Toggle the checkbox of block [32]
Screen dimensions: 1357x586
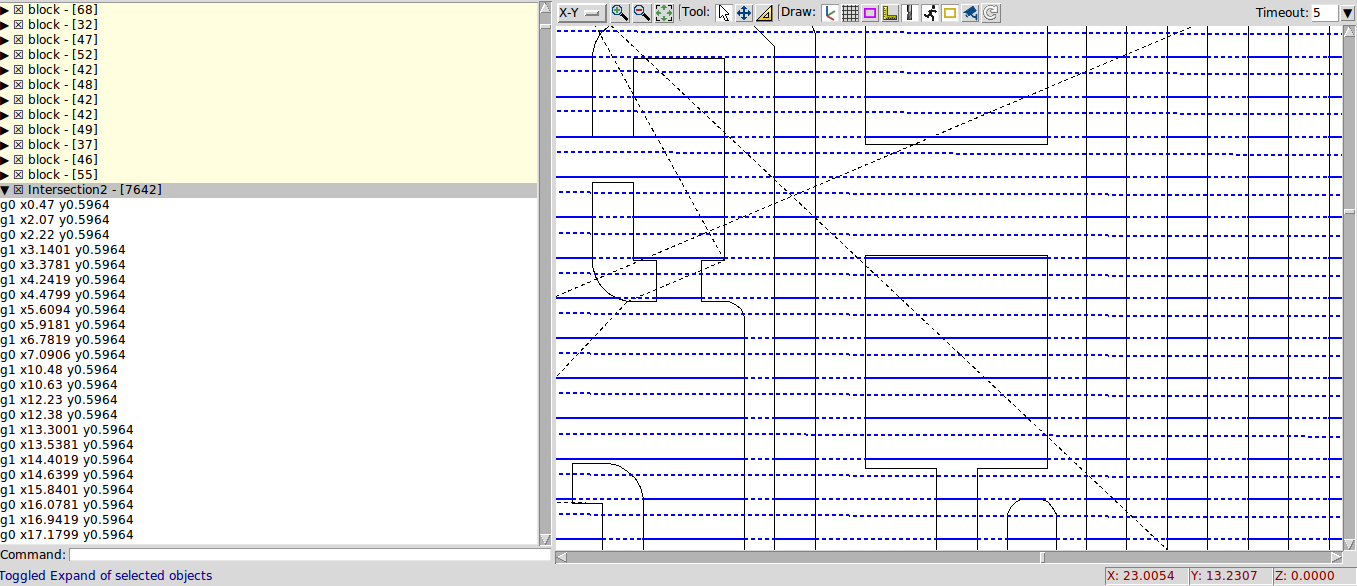19,24
